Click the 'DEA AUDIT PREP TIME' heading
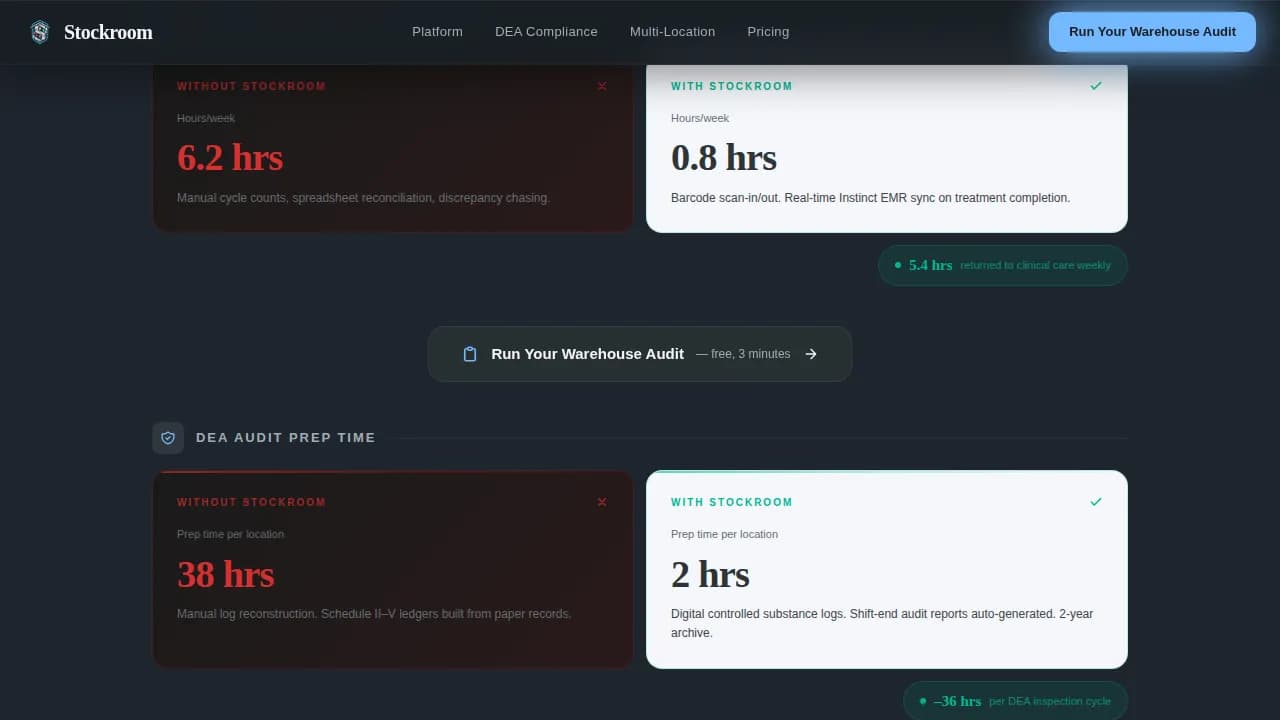 286,438
